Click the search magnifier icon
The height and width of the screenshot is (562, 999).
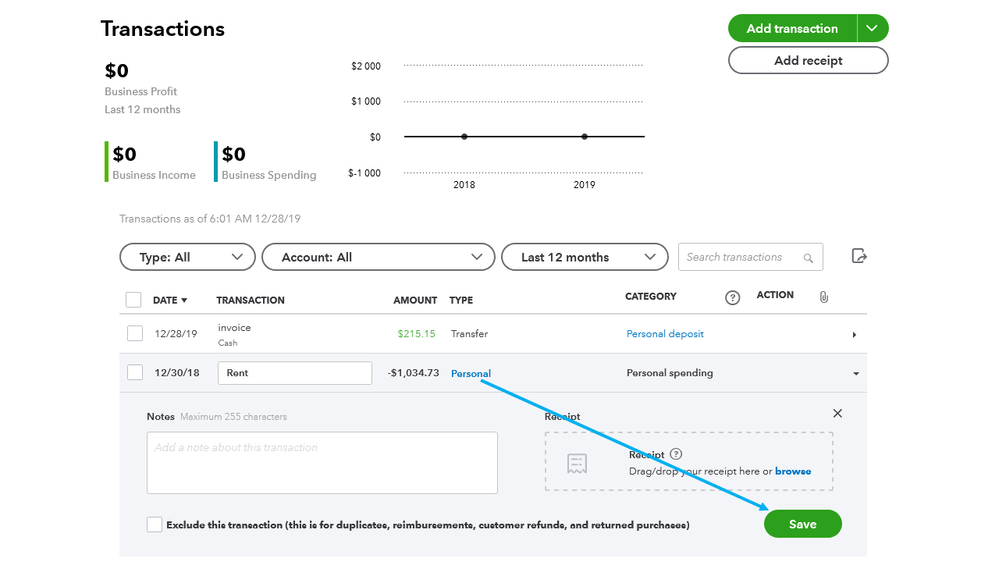pyautogui.click(x=808, y=258)
